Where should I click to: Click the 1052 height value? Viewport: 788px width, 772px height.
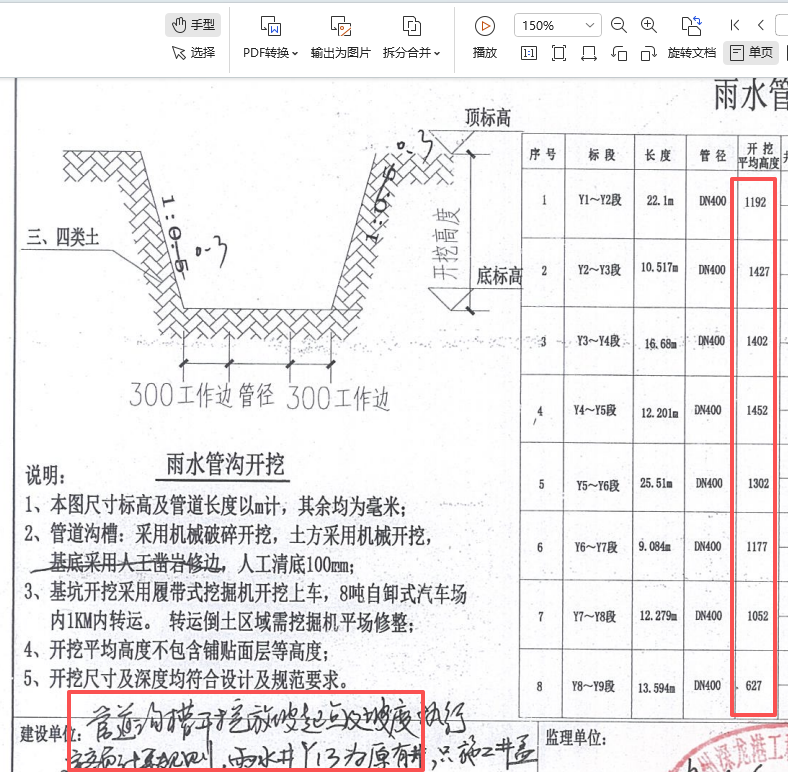pos(758,616)
